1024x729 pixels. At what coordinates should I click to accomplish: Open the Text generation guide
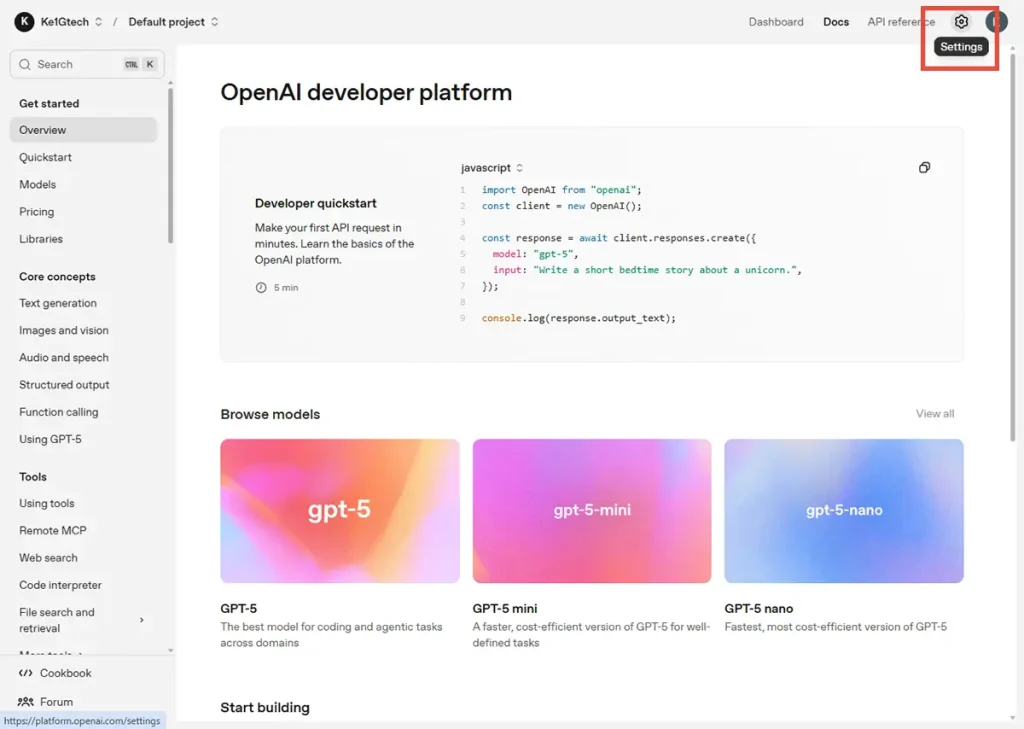[x=57, y=303]
